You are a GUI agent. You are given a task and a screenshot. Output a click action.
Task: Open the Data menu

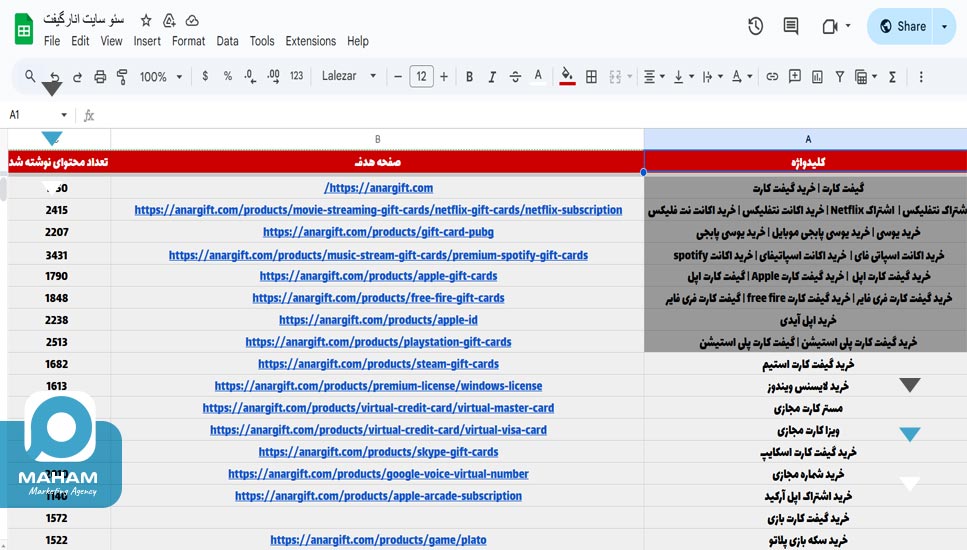(x=227, y=41)
